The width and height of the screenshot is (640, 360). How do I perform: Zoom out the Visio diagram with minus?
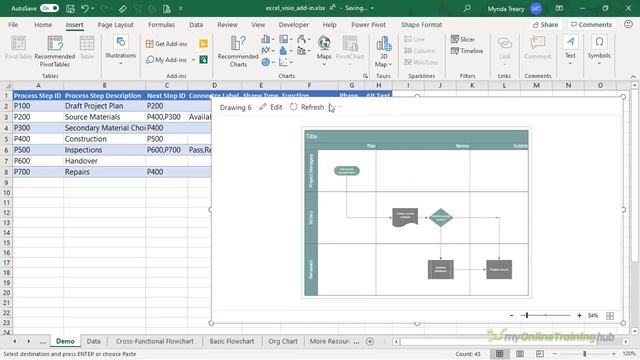coord(511,316)
